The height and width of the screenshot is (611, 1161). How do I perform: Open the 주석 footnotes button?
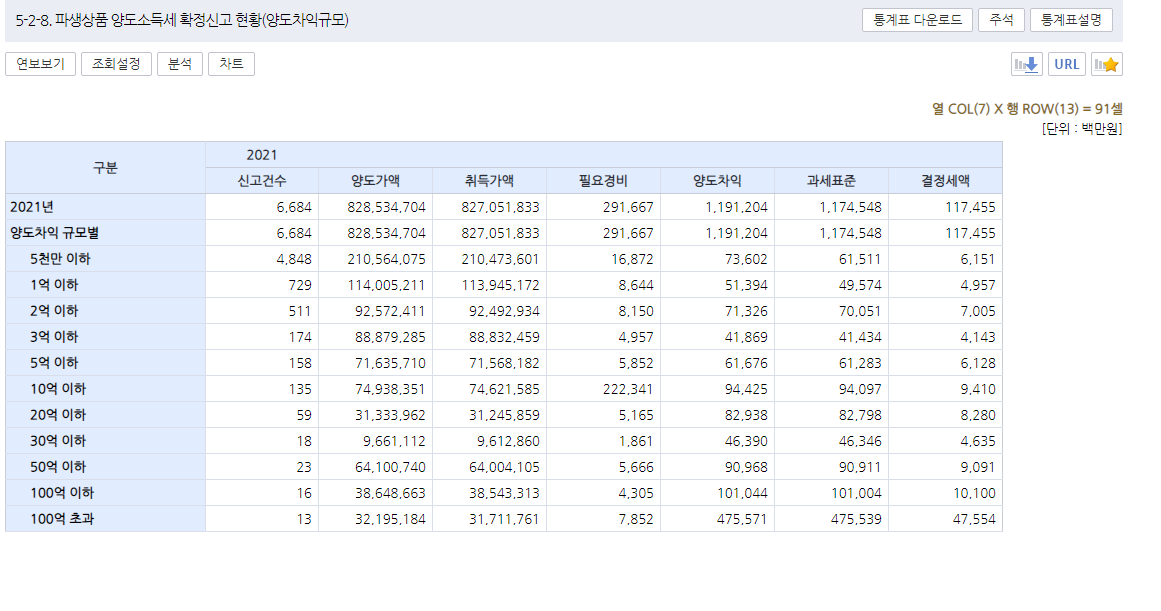1001,20
